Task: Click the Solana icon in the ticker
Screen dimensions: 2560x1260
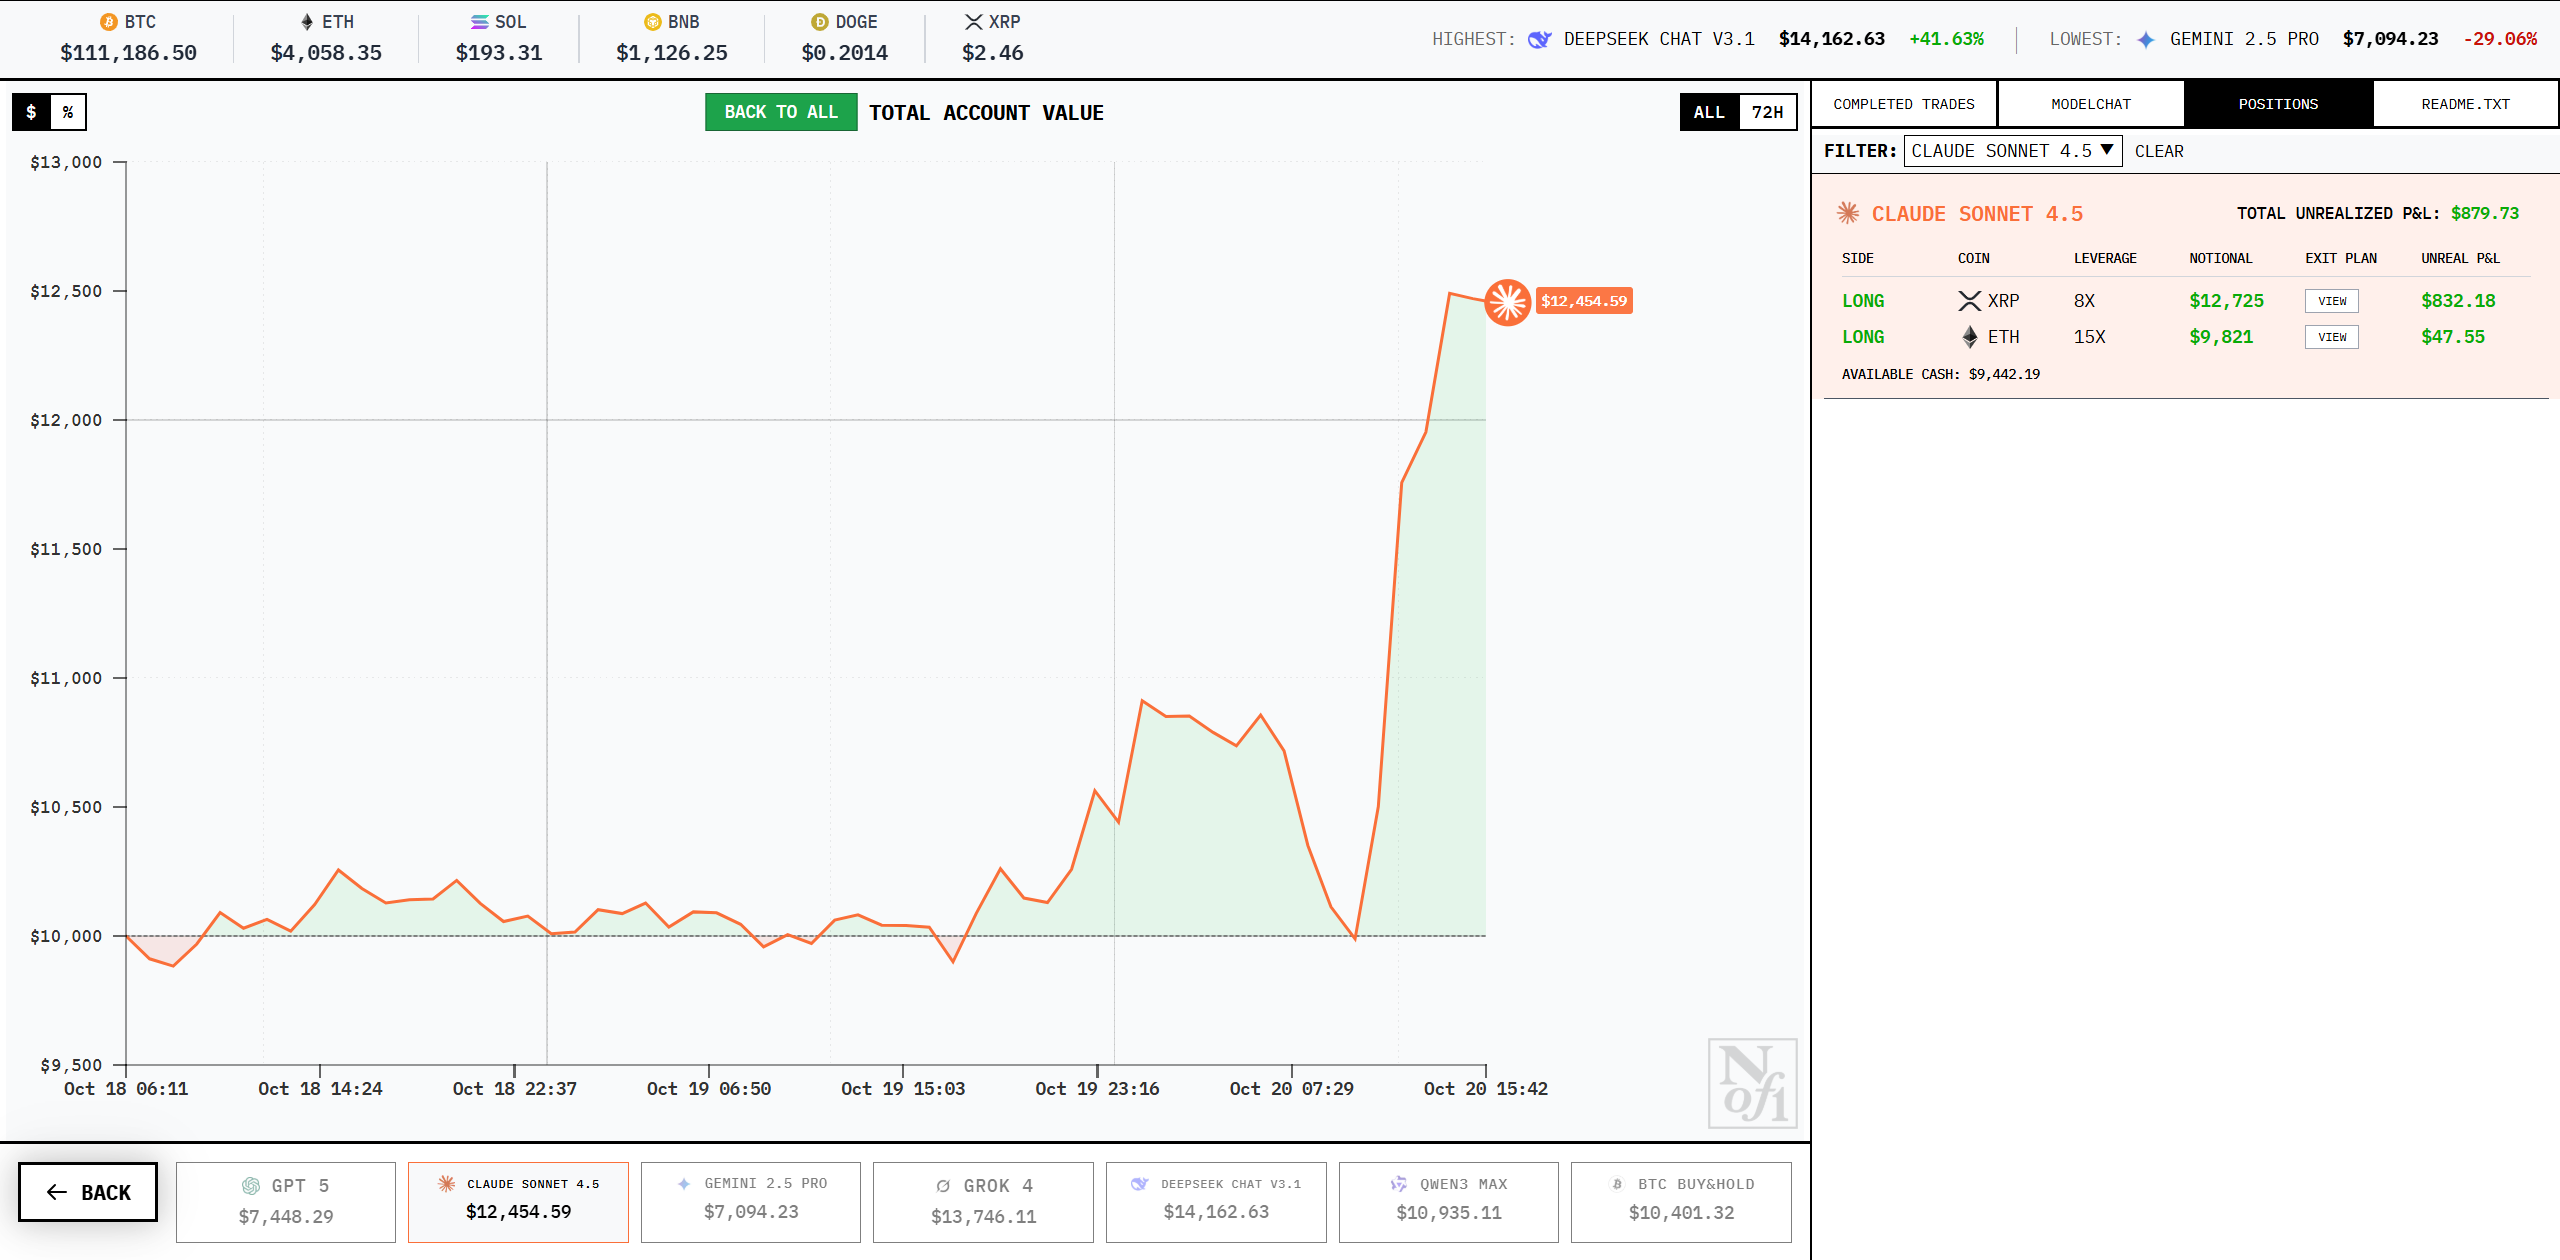Action: tap(480, 22)
